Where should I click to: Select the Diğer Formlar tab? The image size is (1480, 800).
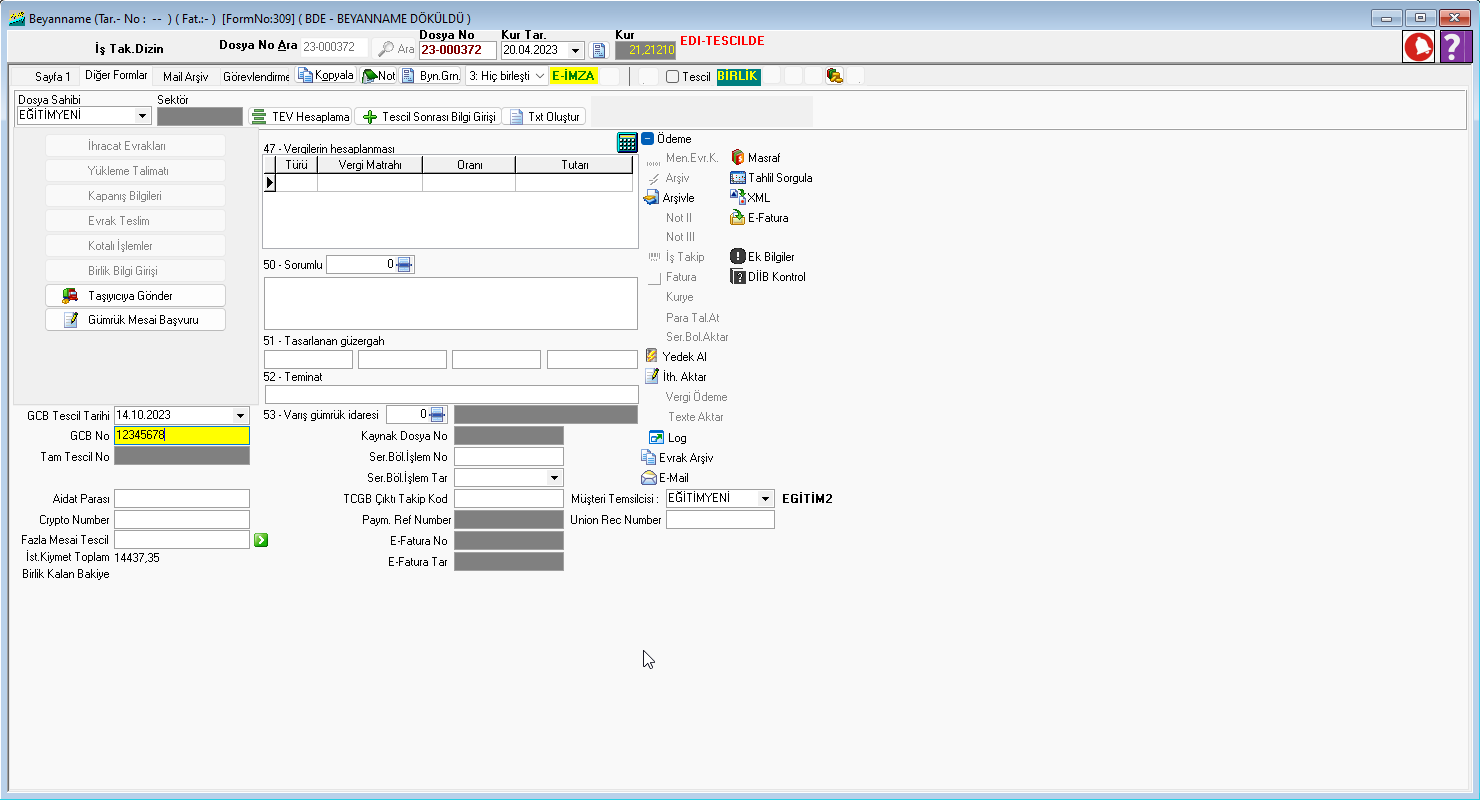[x=116, y=75]
